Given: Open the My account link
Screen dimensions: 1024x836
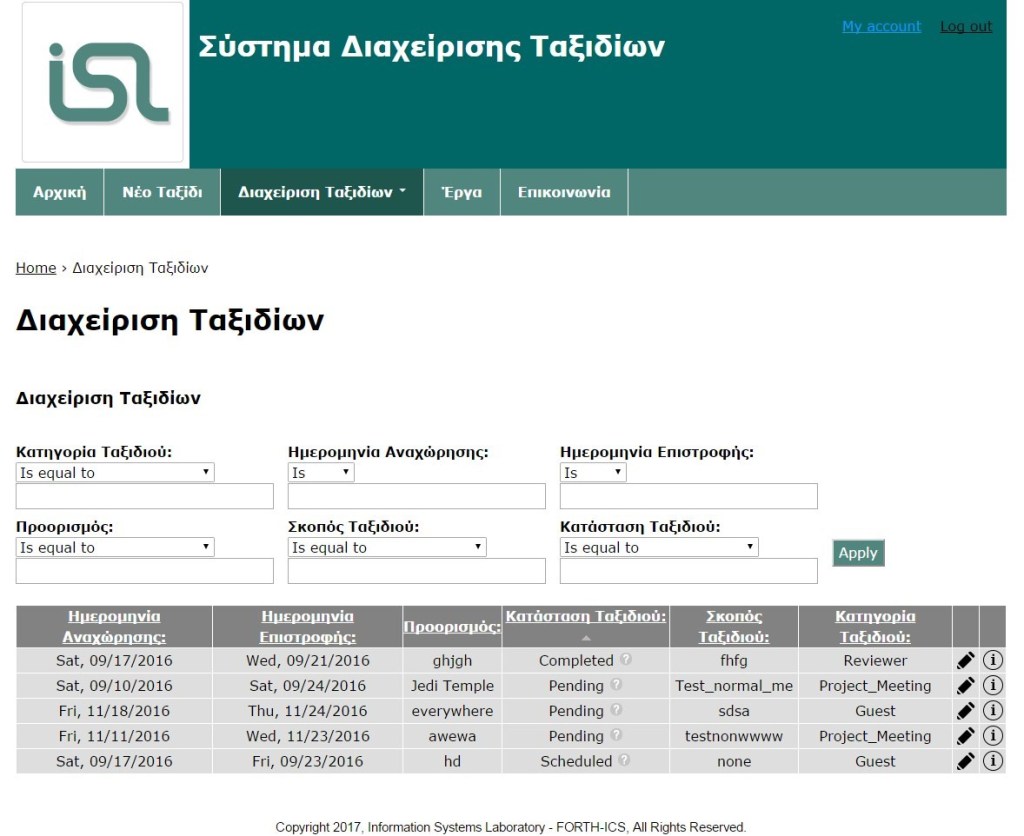Looking at the screenshot, I should tap(881, 27).
